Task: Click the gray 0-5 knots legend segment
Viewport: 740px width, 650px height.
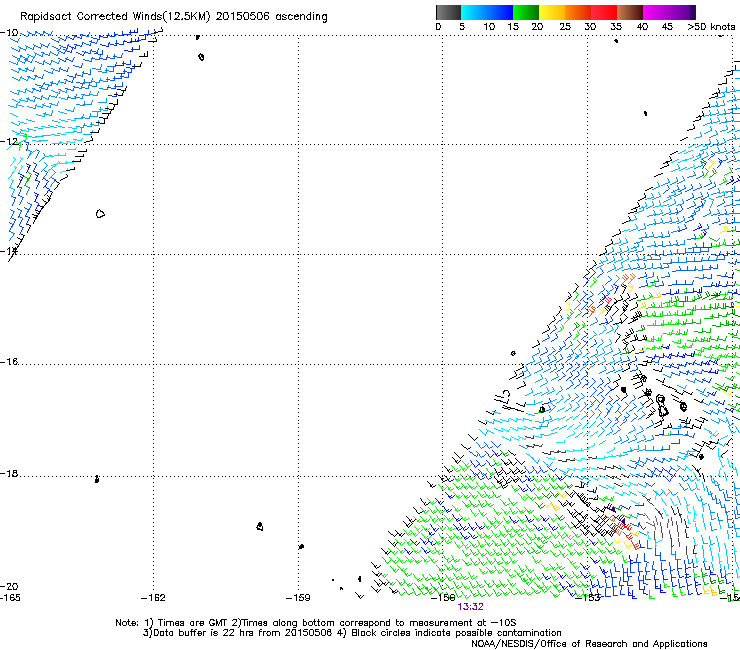Action: (448, 12)
